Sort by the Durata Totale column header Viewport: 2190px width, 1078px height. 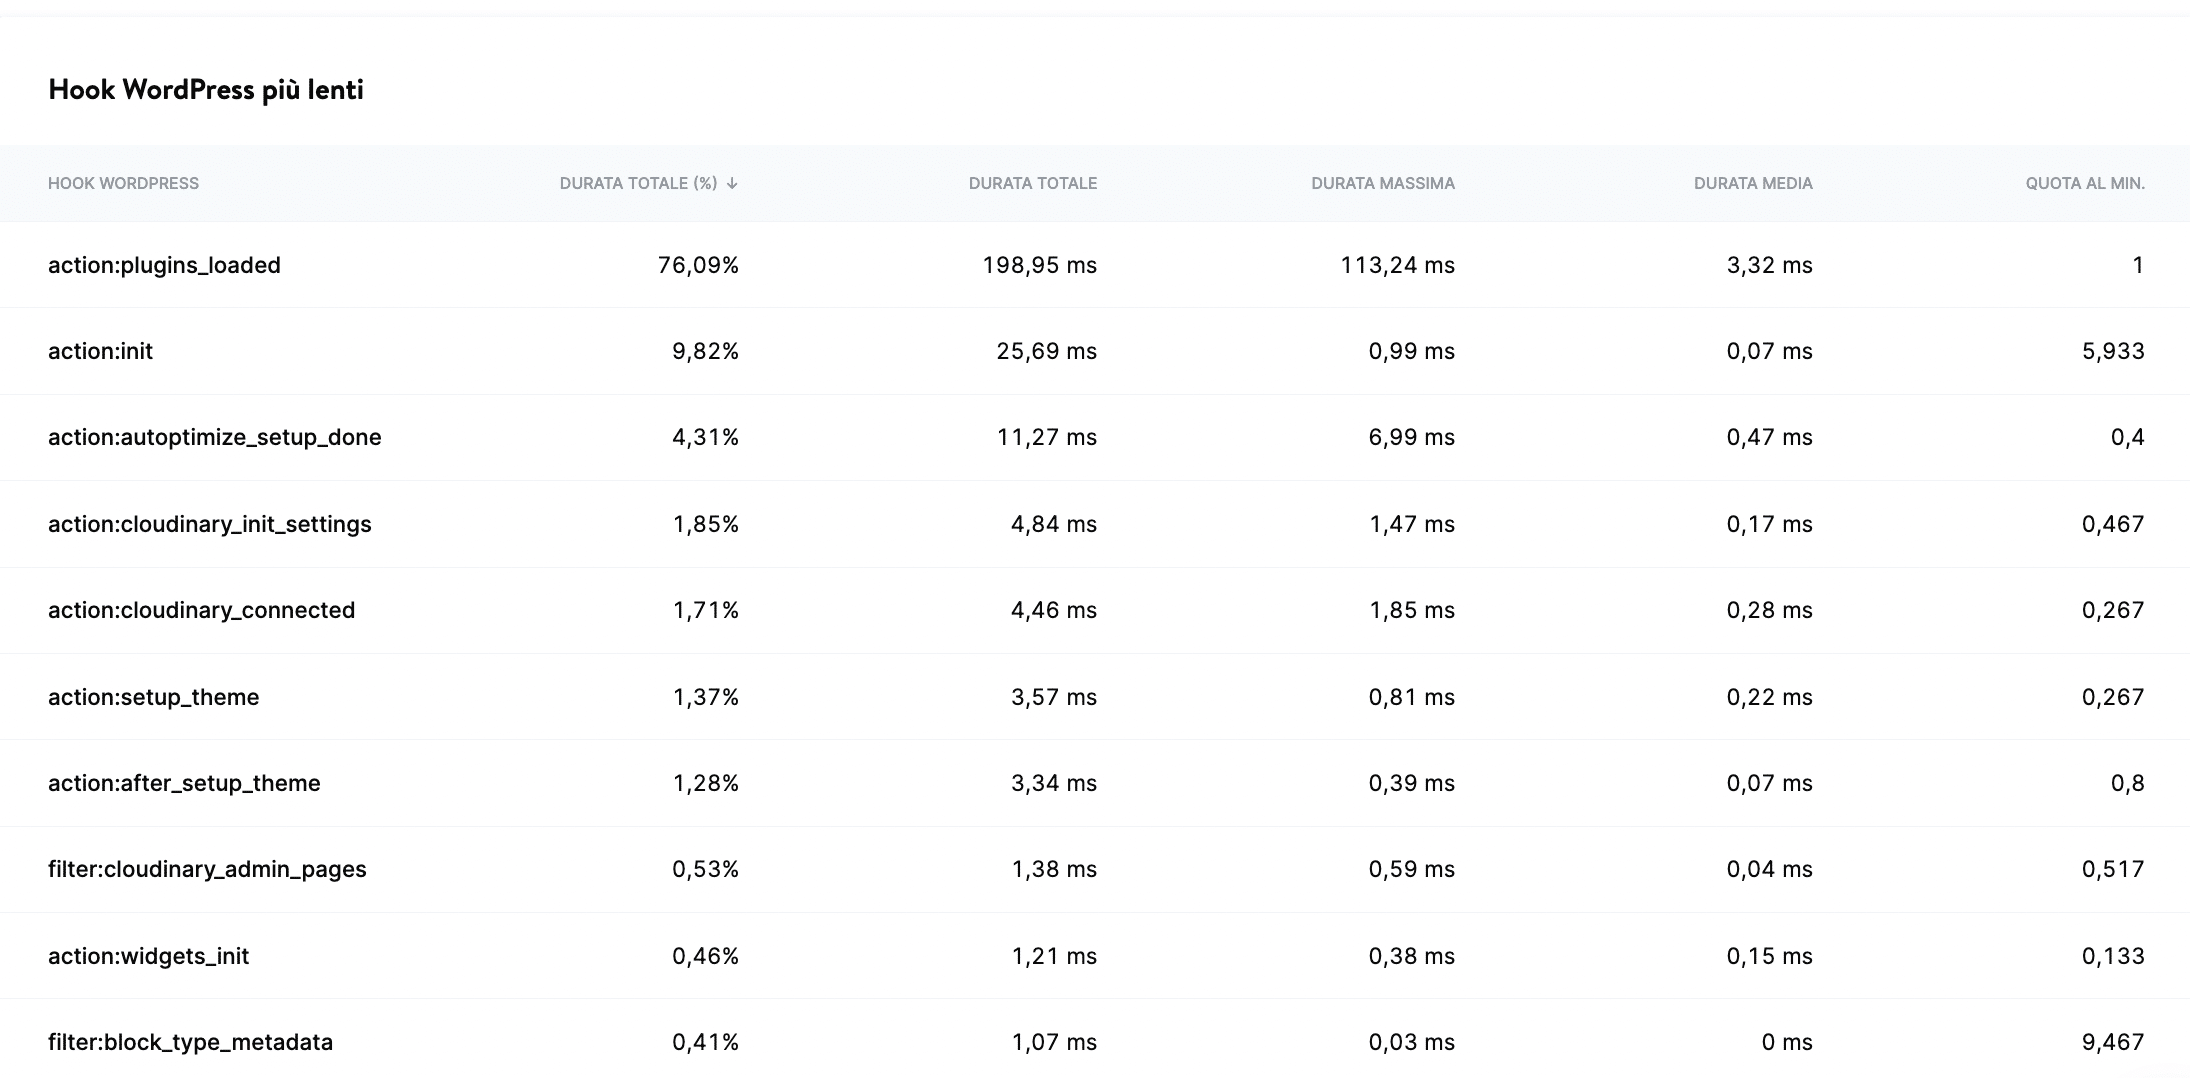[x=1033, y=183]
